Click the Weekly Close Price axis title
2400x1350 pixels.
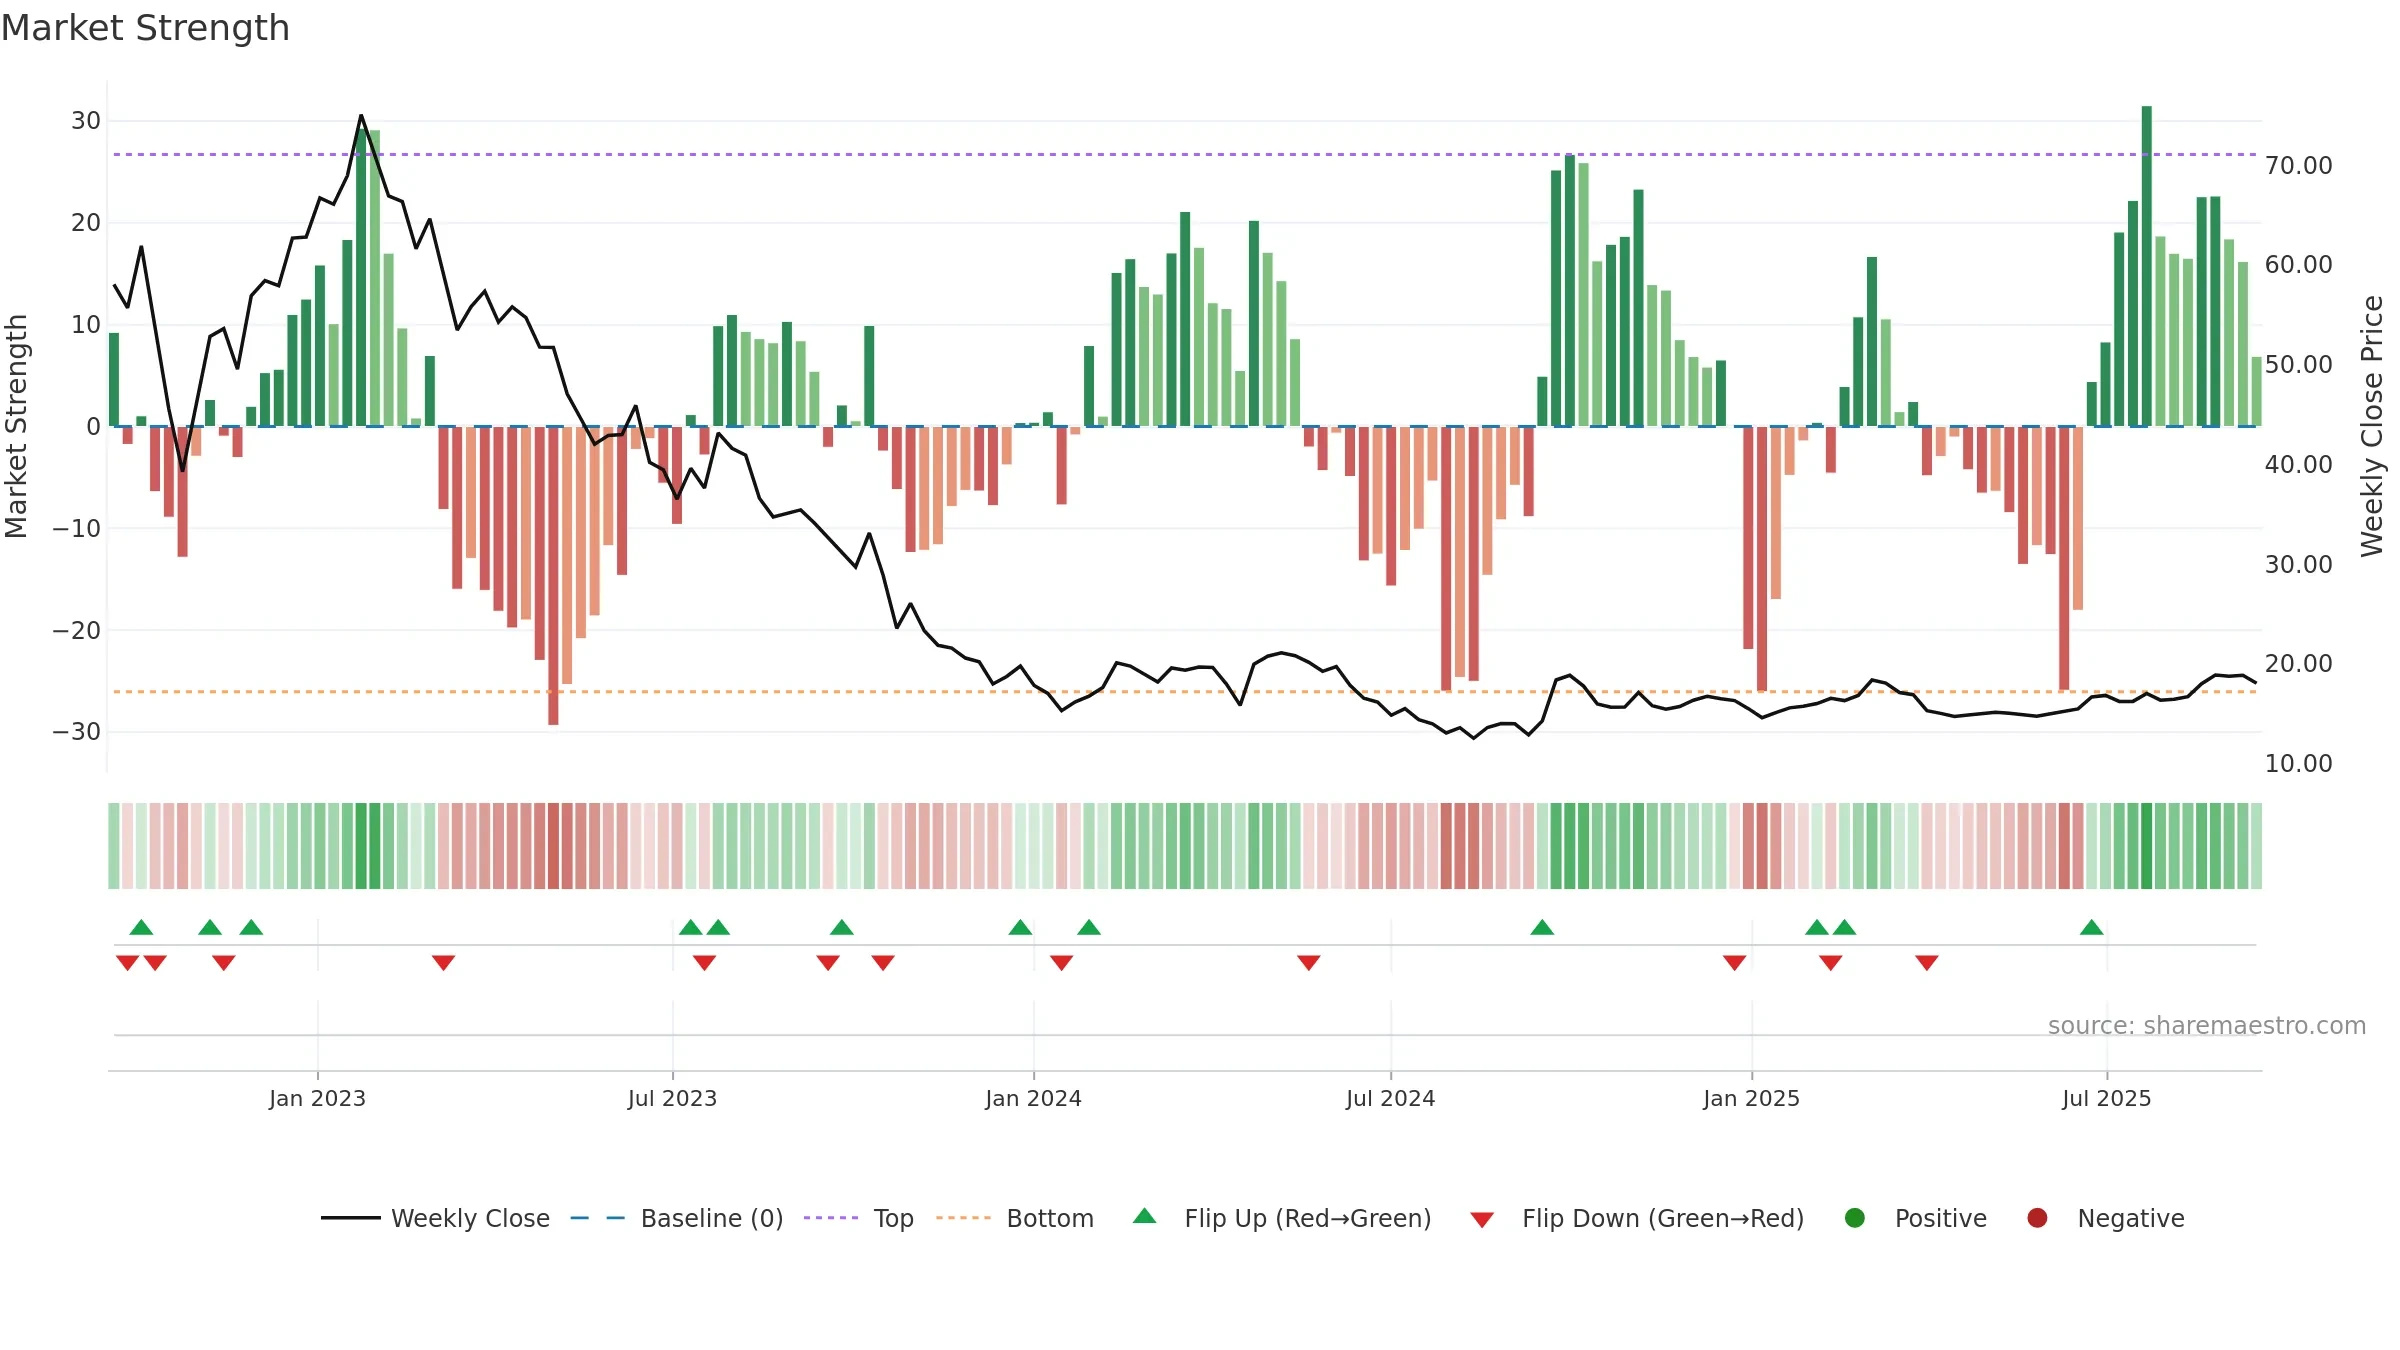2372,426
